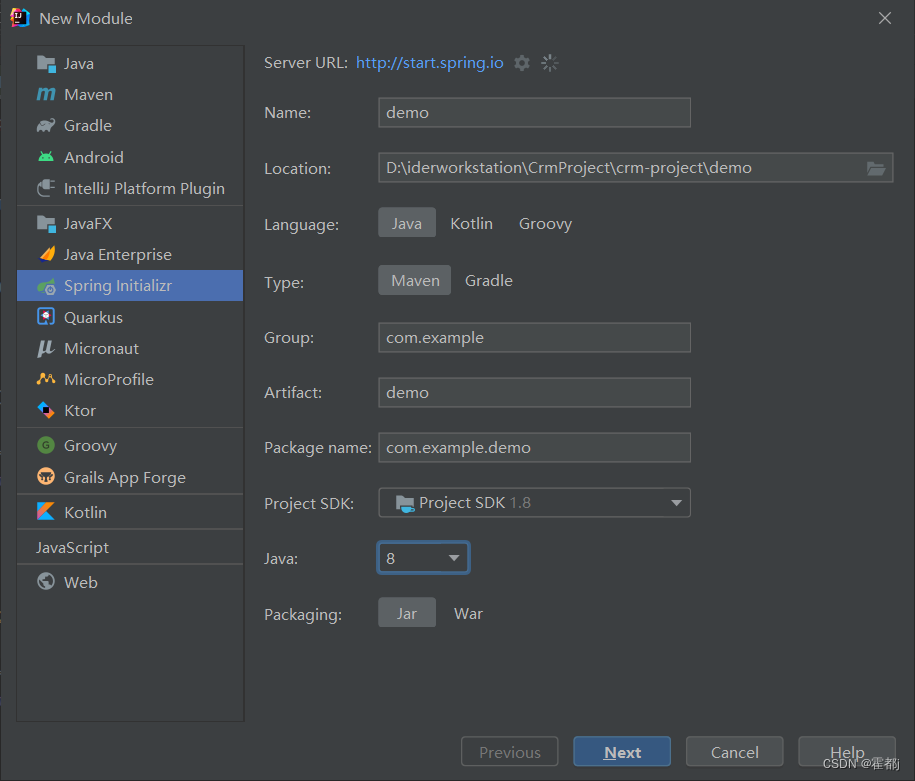This screenshot has height=781, width=915.
Task: Click the Artifact input field
Action: (x=534, y=392)
